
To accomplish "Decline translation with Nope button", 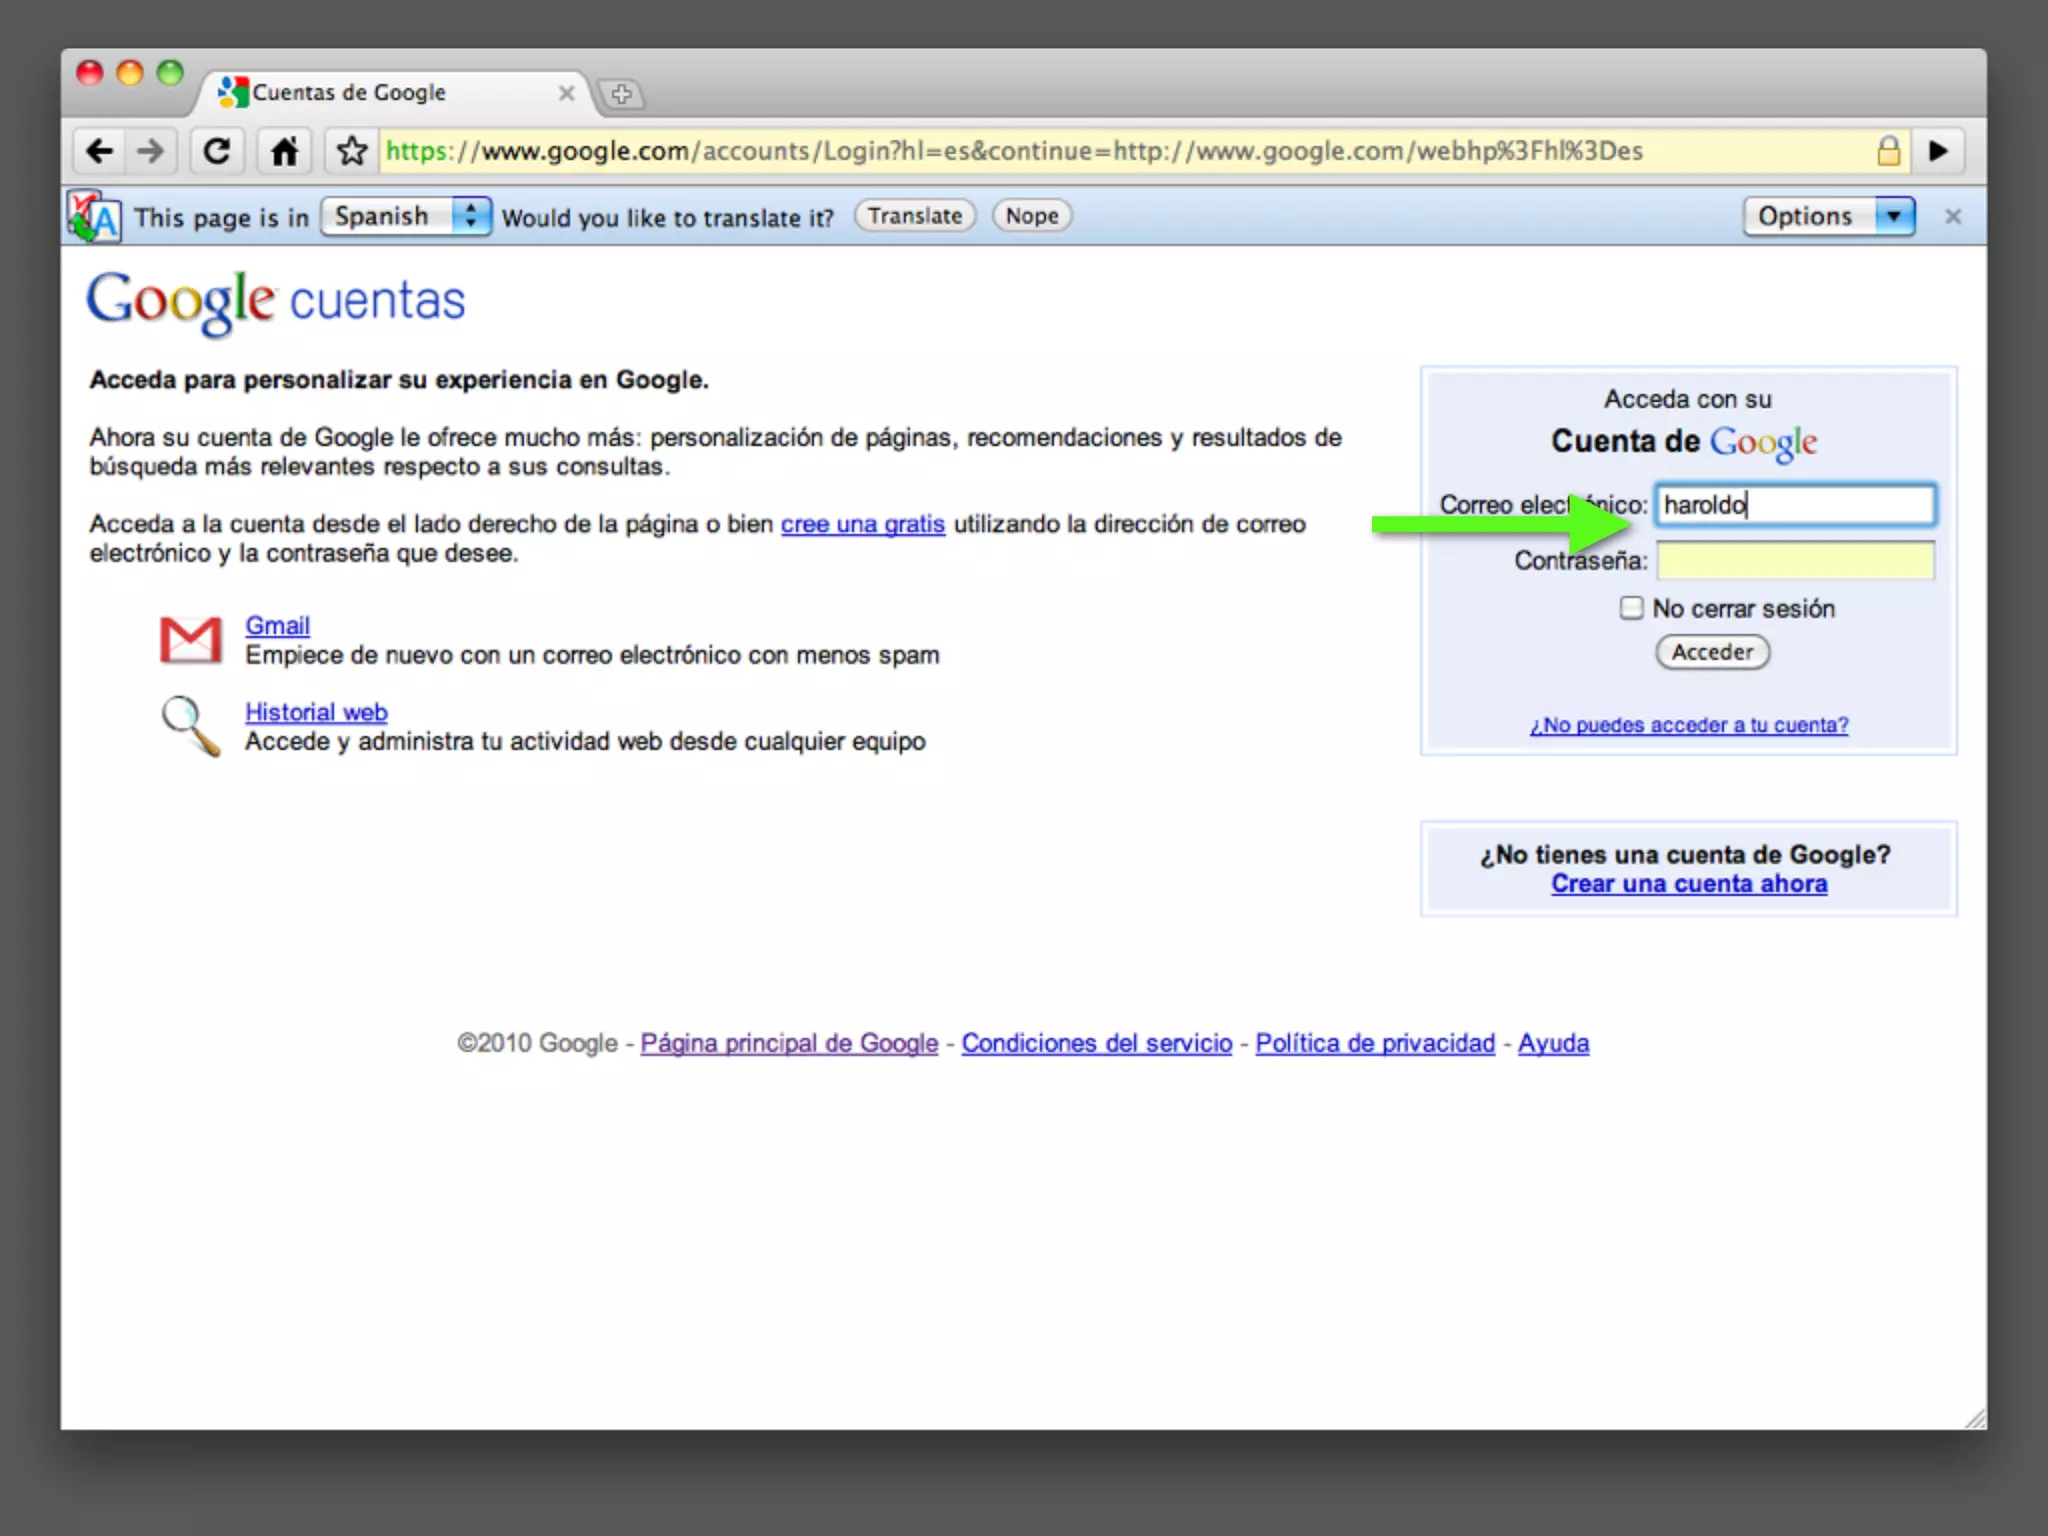I will point(1032,216).
